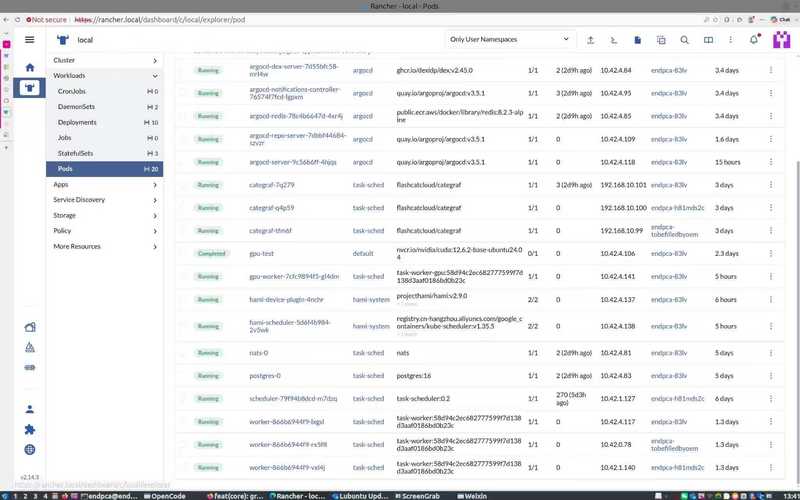The width and height of the screenshot is (800, 500).
Task: Expand the Service Discovery section
Action: (105, 200)
